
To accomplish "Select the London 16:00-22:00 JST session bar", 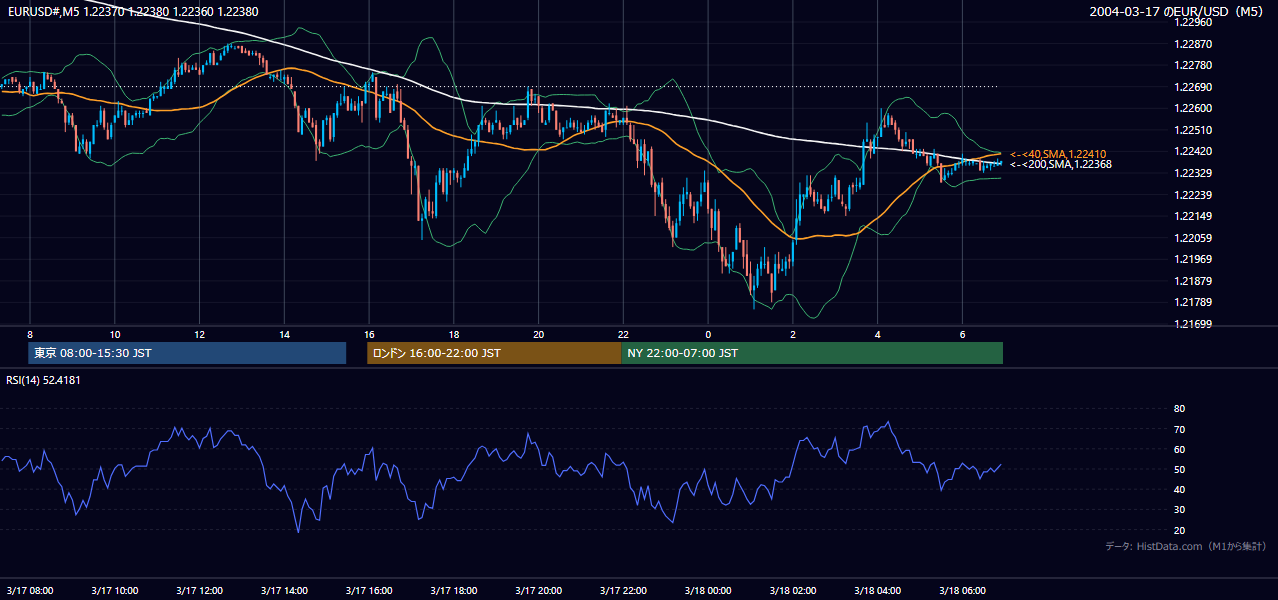I will [x=494, y=353].
